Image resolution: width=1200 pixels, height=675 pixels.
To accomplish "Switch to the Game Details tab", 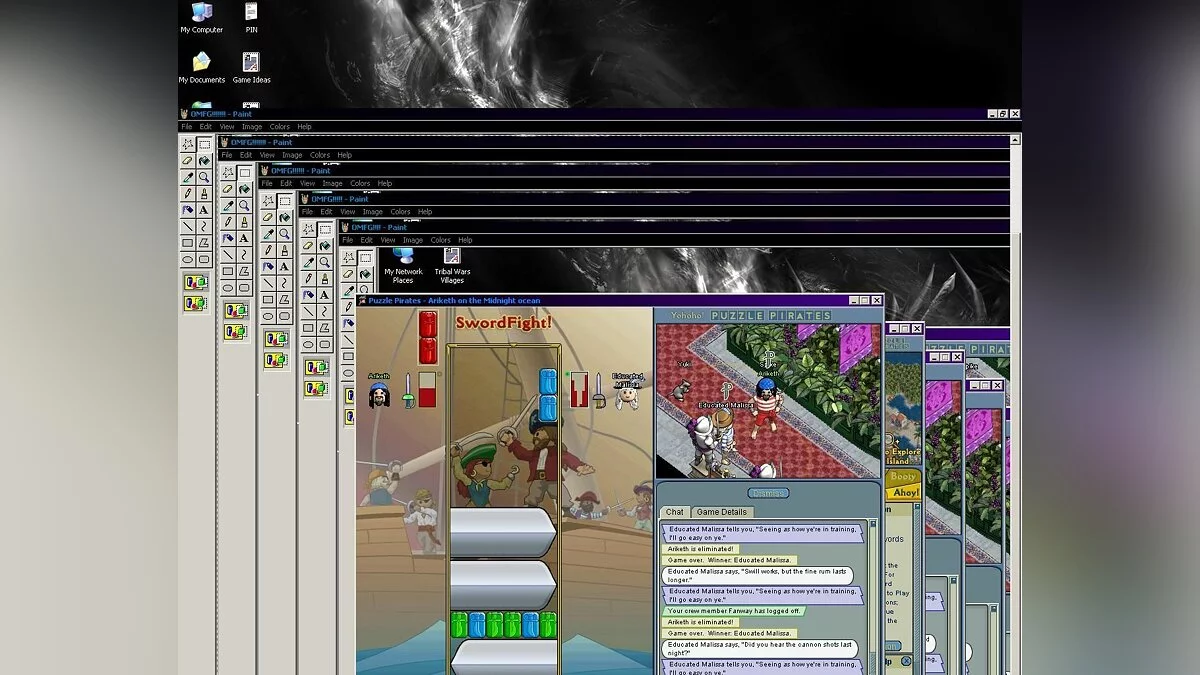I will pyautogui.click(x=721, y=512).
